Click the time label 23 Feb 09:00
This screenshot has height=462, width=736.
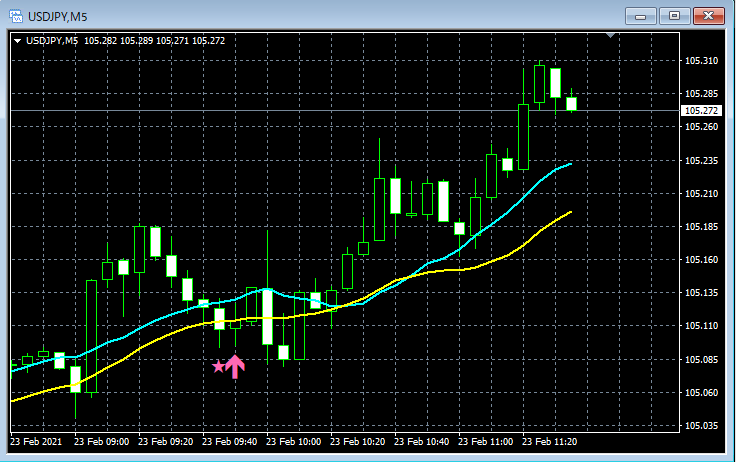101,442
